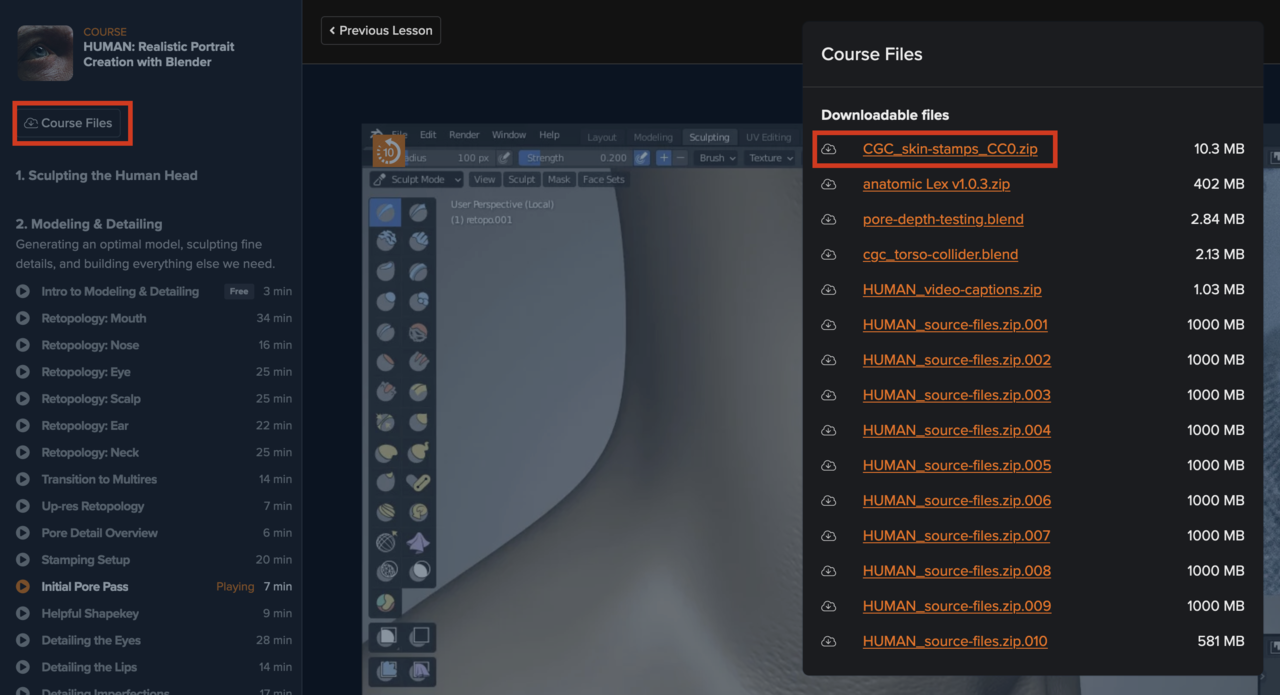Click download icon beside anatomic Lex v1.0.3.zip
The width and height of the screenshot is (1280, 695).
click(x=829, y=184)
